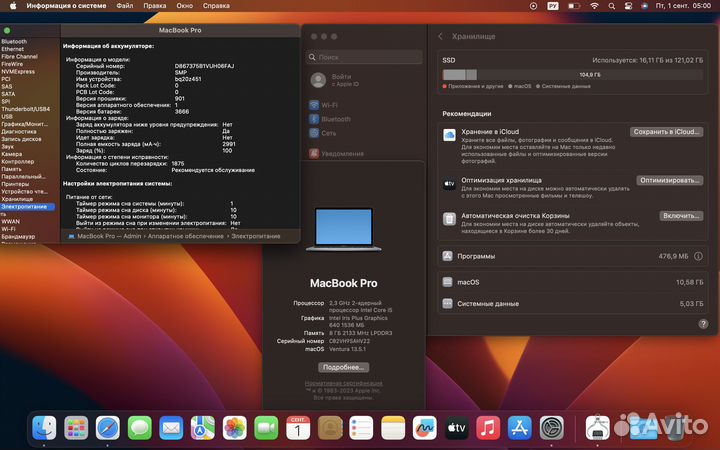The height and width of the screenshot is (450, 720).
Task: Open the Справка menu
Action: 216,6
